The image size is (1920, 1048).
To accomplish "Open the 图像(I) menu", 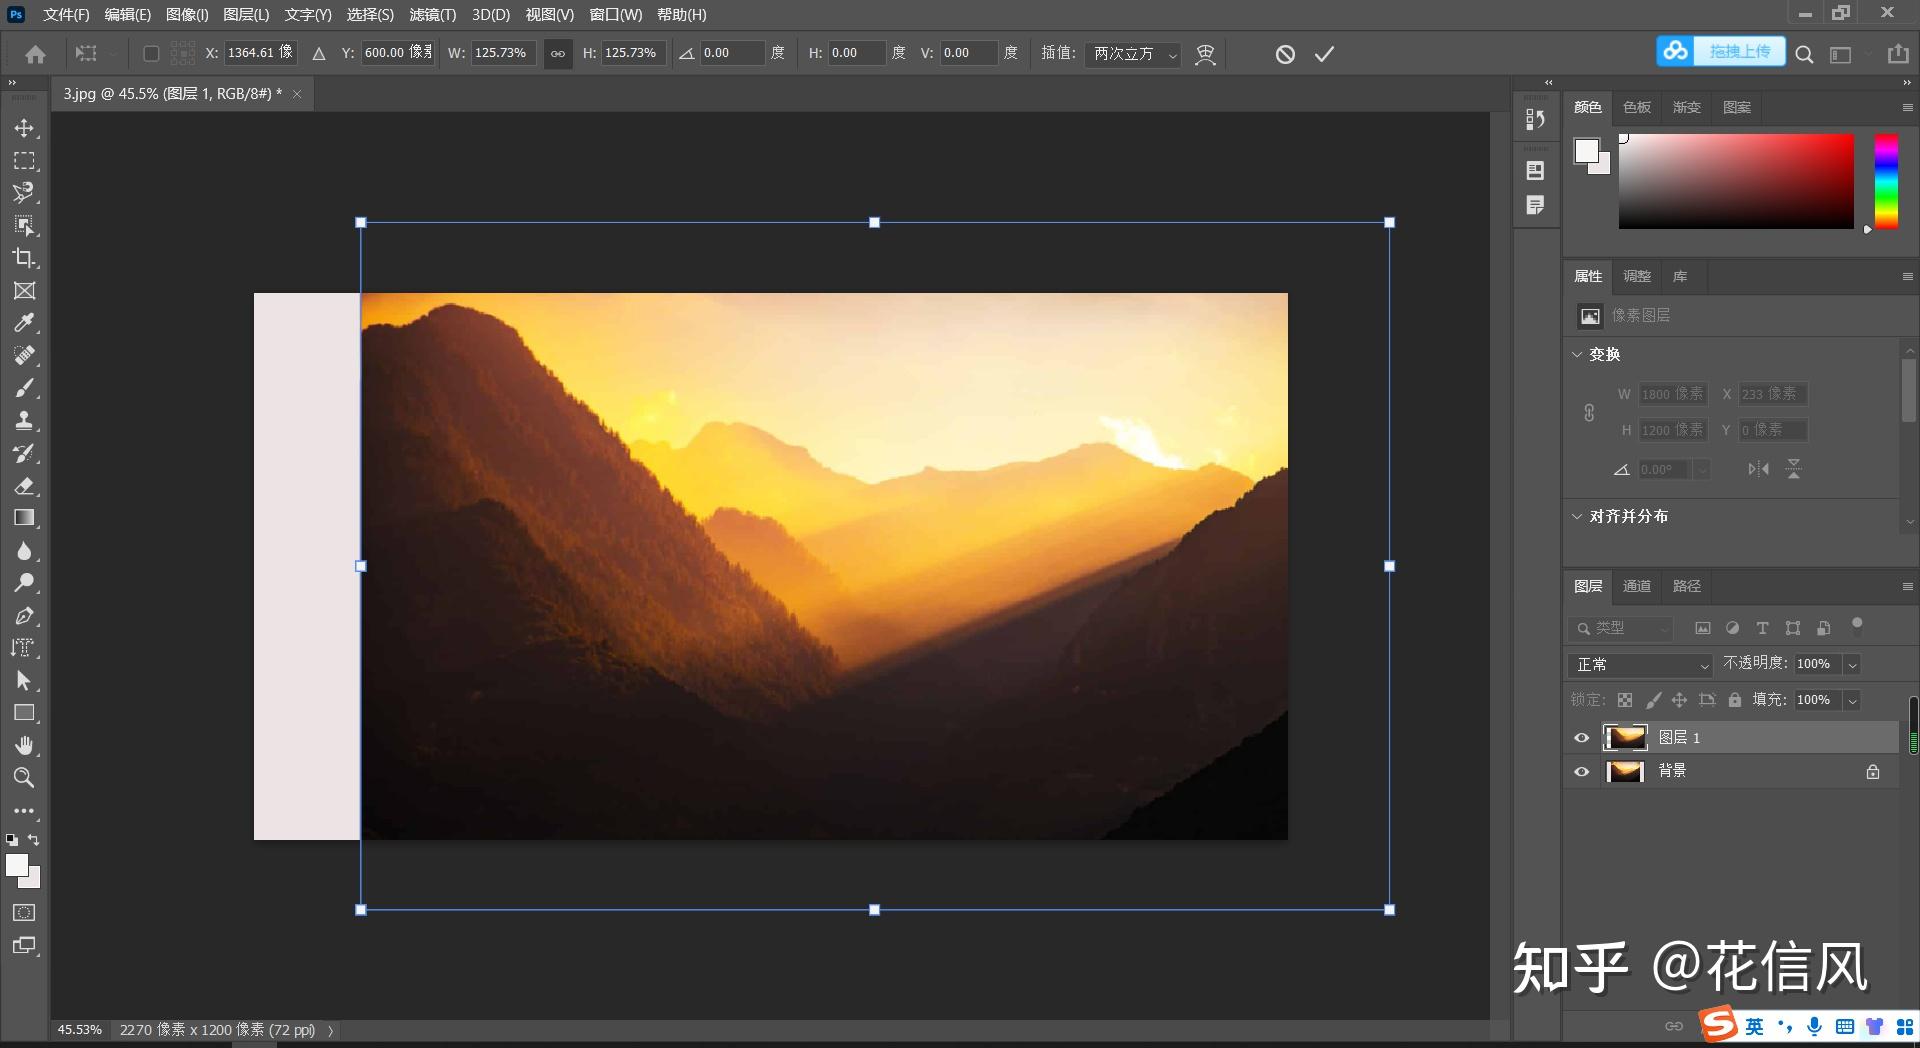I will click(x=187, y=14).
